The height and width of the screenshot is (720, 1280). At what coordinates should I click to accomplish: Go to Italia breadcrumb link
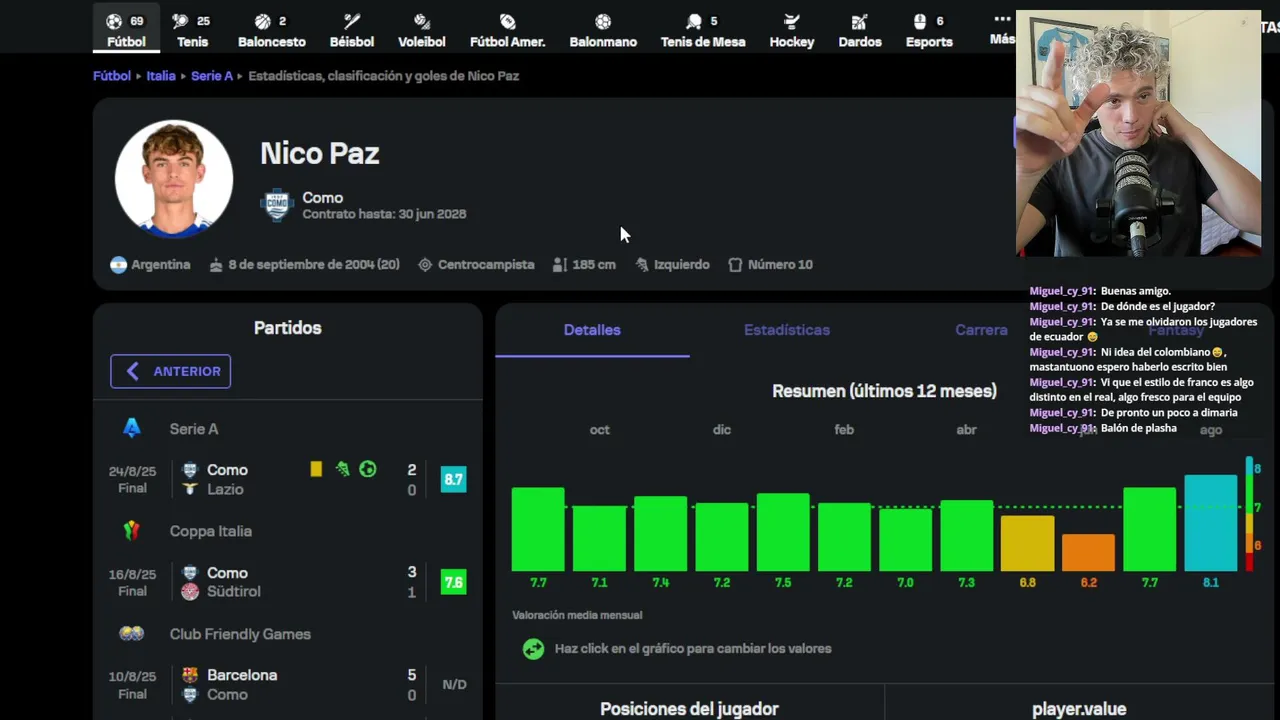(161, 76)
